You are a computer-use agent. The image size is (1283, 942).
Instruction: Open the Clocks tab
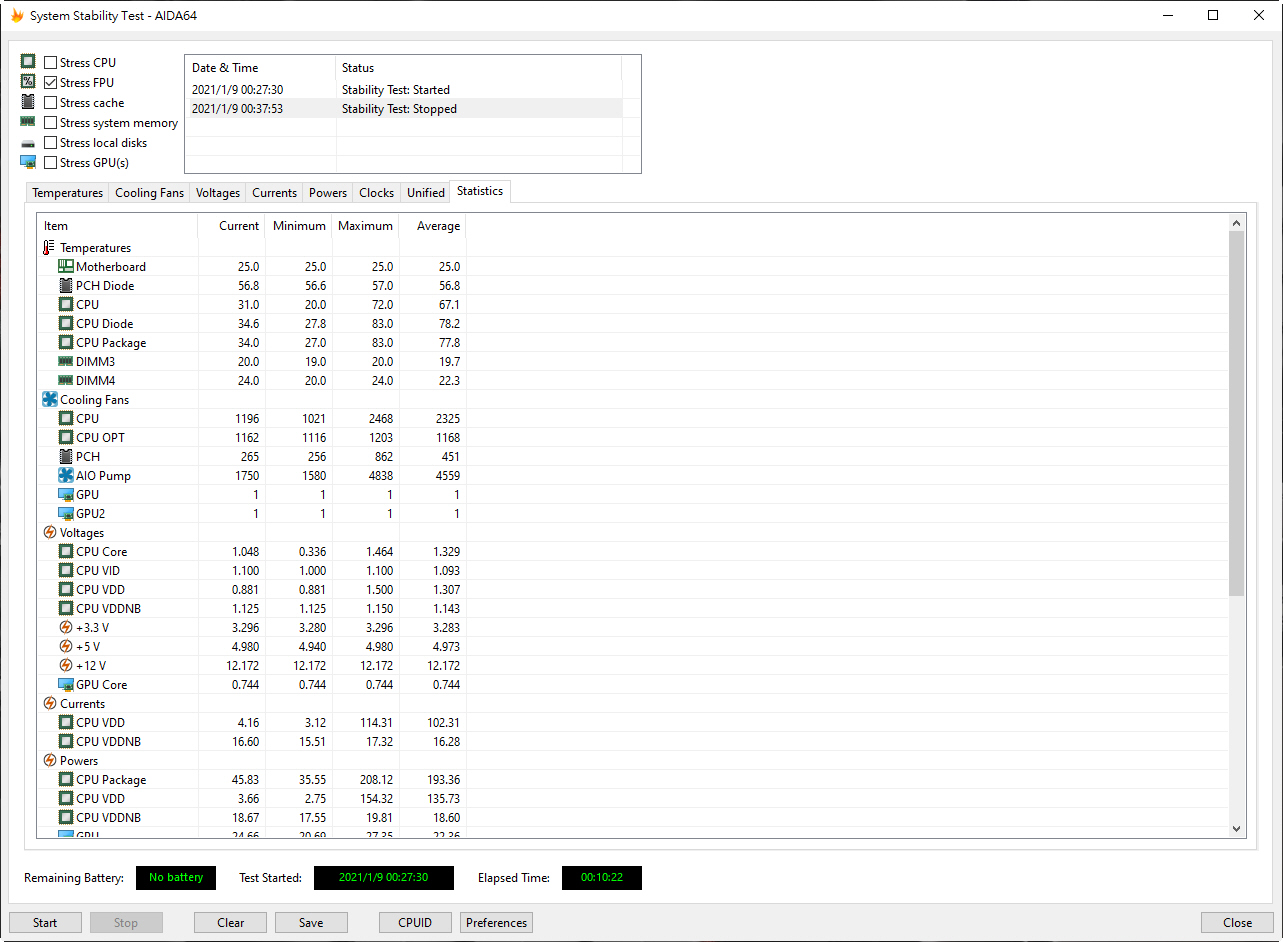[x=376, y=193]
